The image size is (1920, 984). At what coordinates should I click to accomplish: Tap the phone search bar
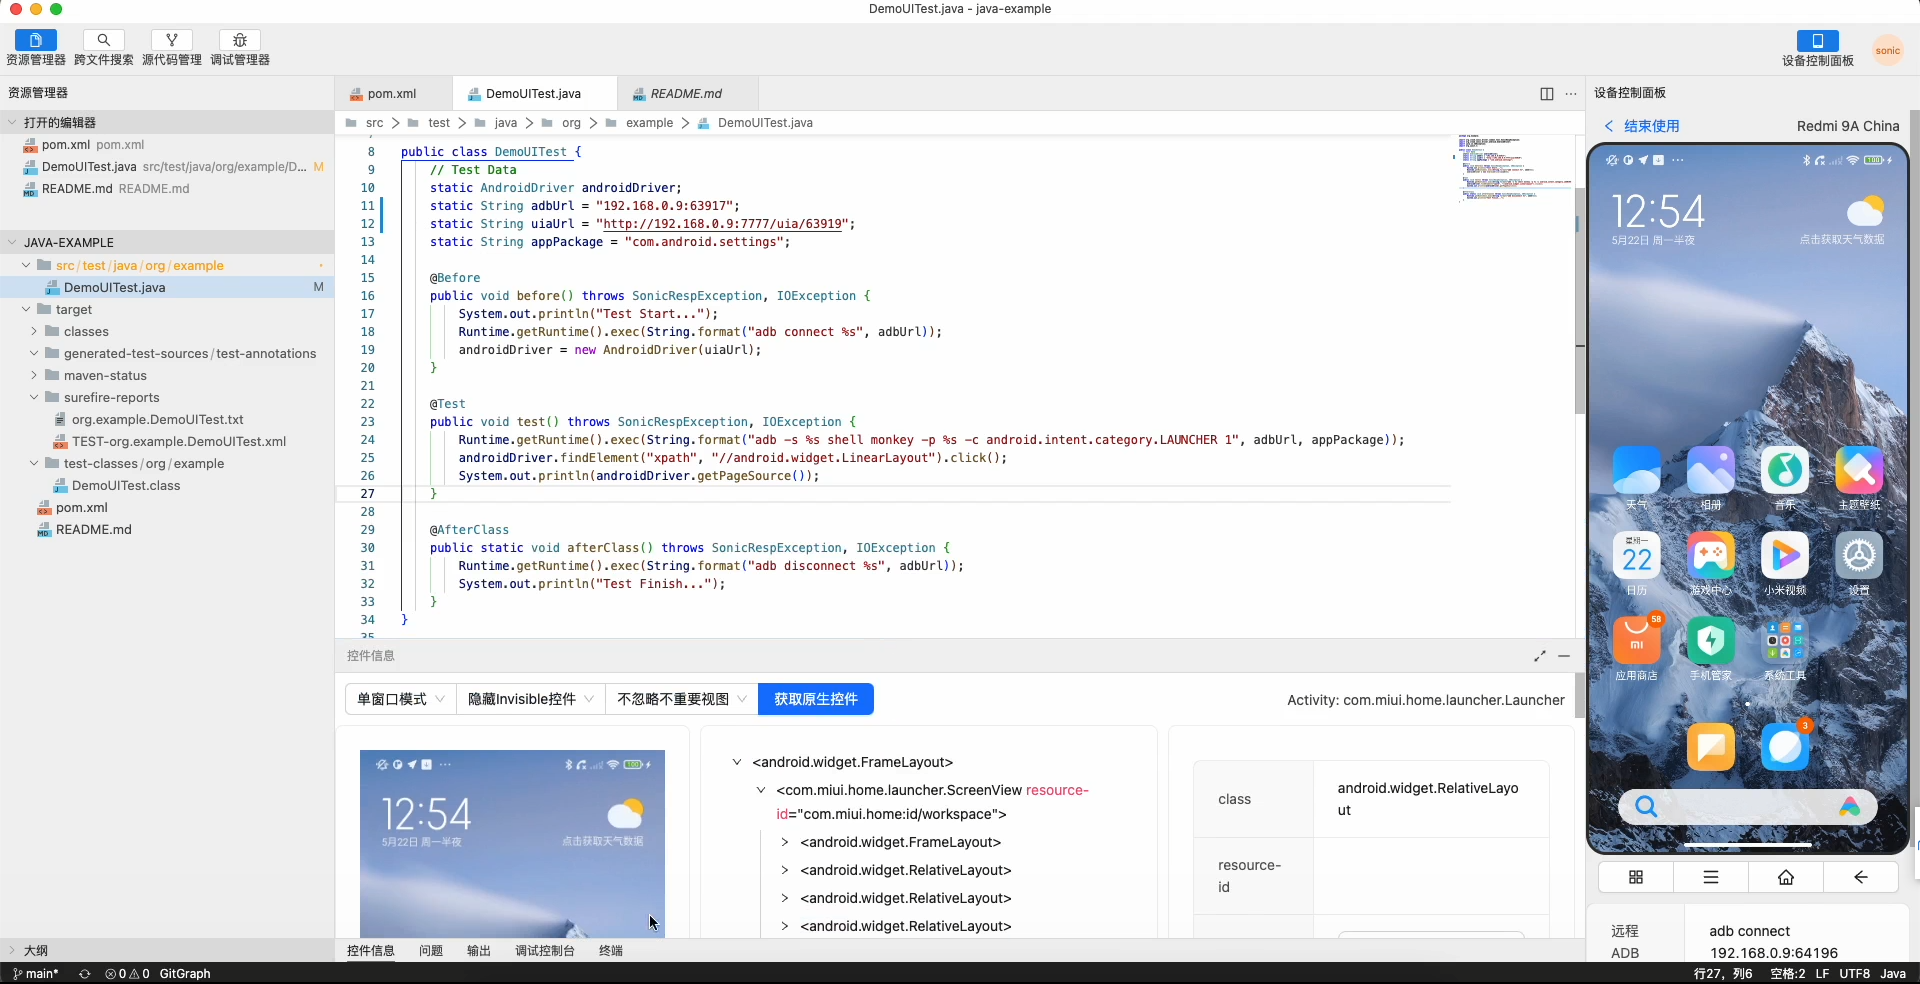click(1747, 807)
